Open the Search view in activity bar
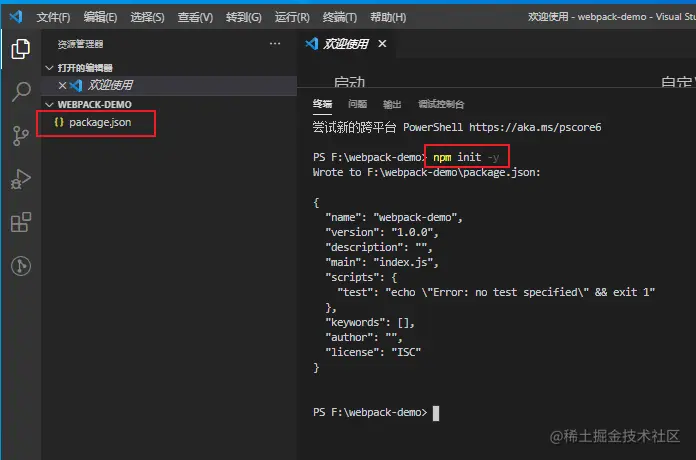The height and width of the screenshot is (460, 696). pos(20,91)
